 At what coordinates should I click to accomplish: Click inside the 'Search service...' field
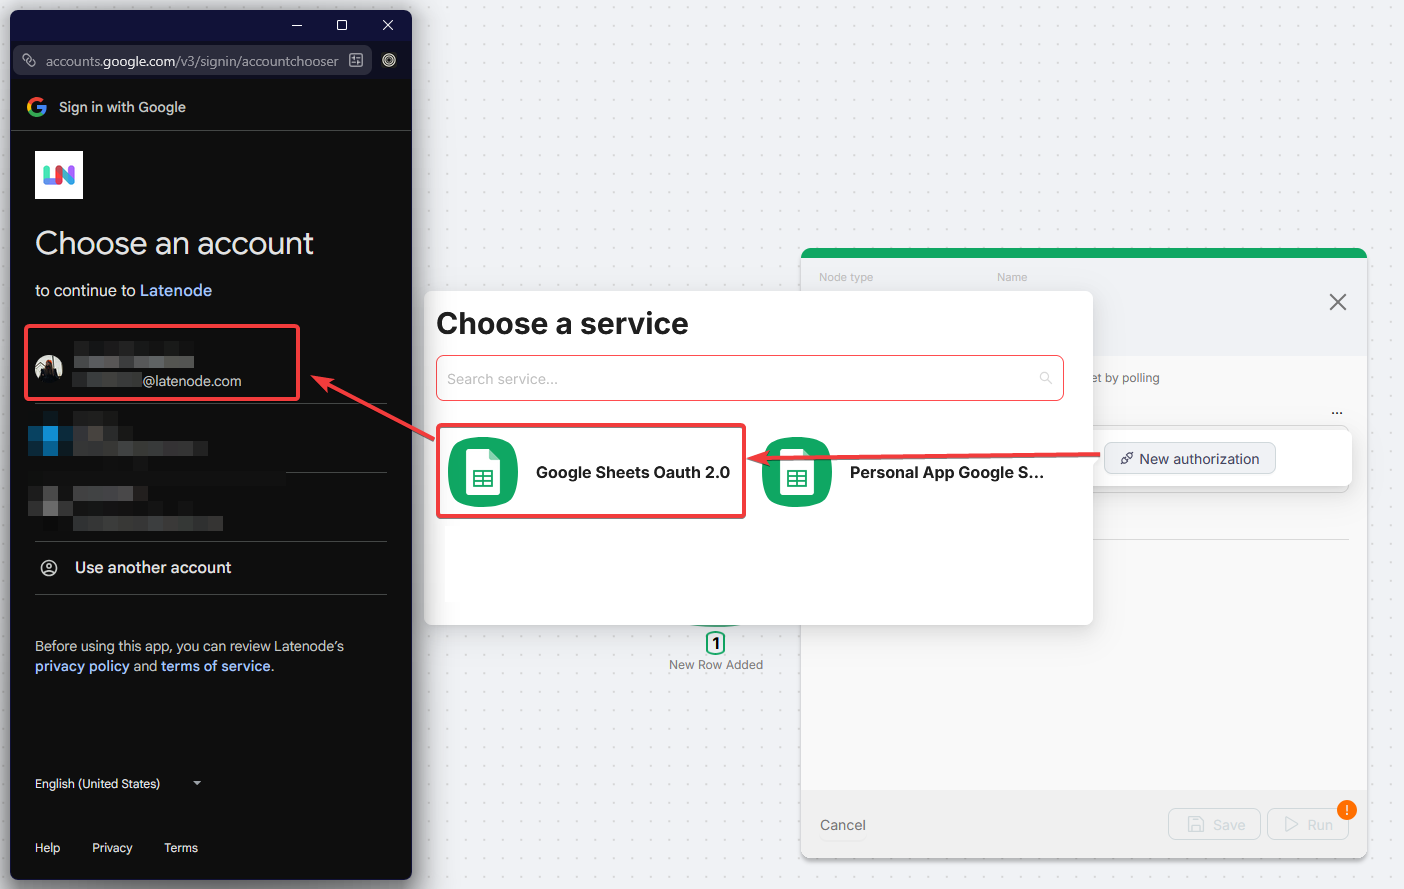pyautogui.click(x=700, y=378)
